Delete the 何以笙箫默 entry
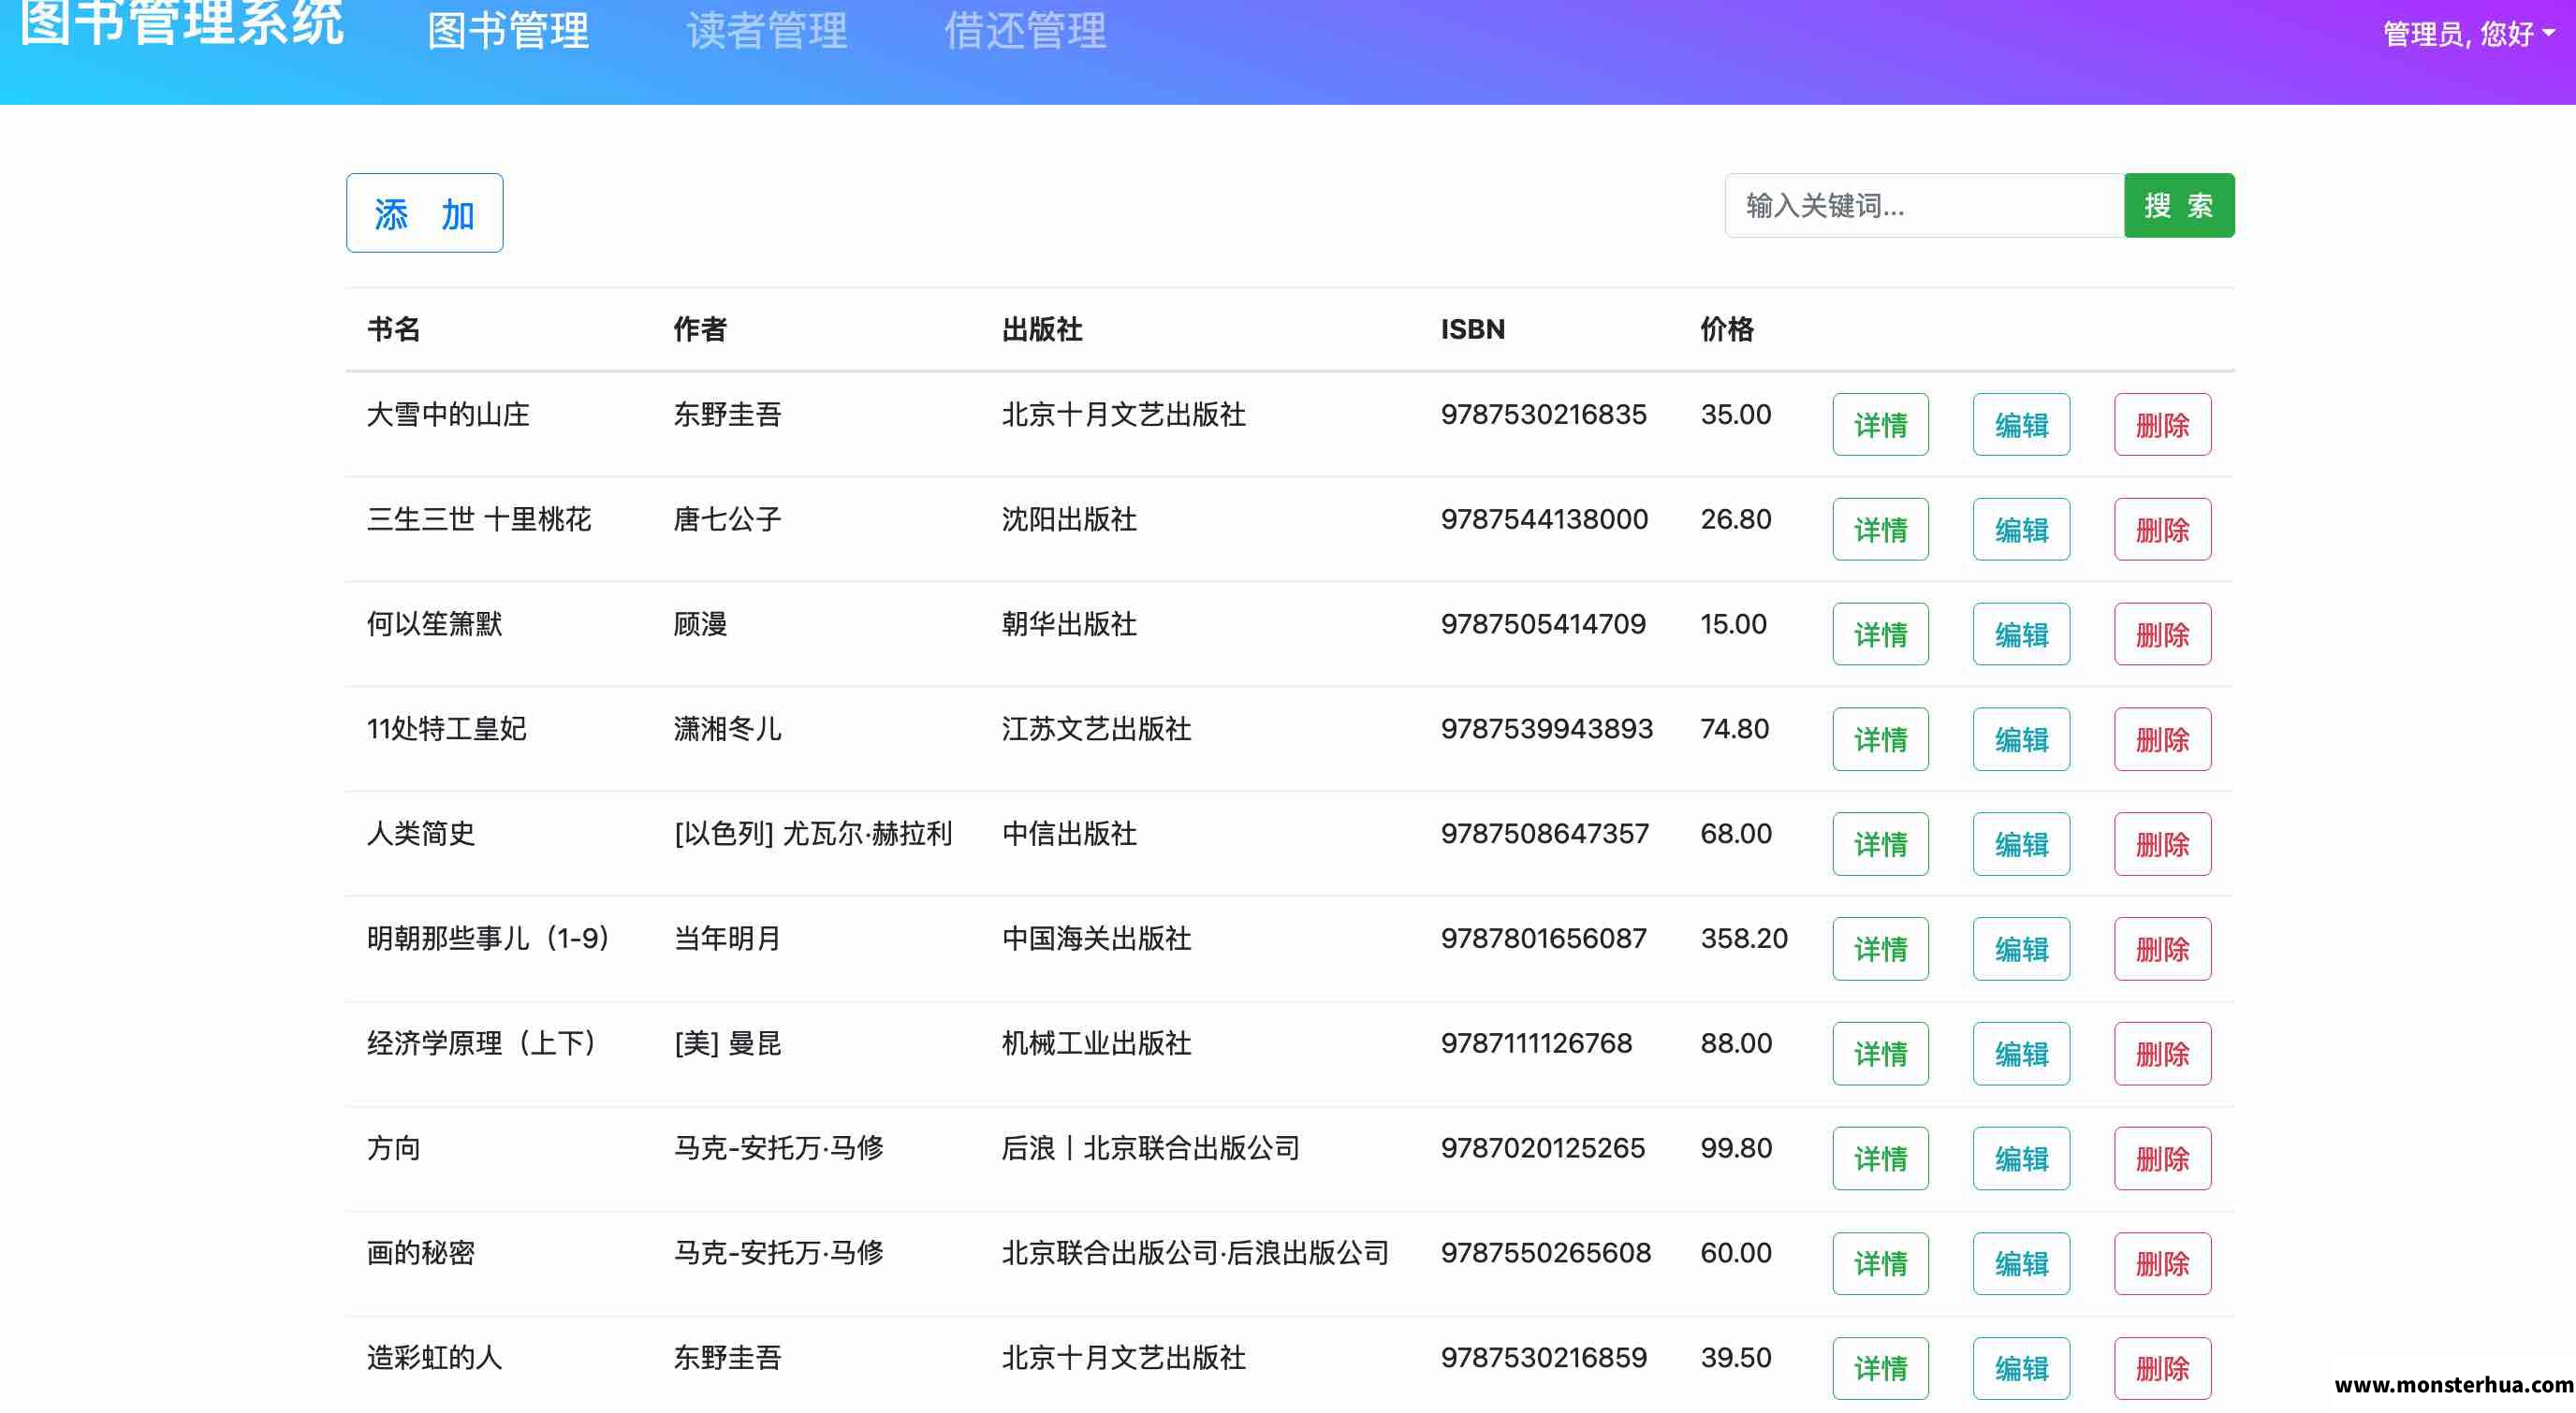This screenshot has width=2576, height=1413. pos(2163,635)
